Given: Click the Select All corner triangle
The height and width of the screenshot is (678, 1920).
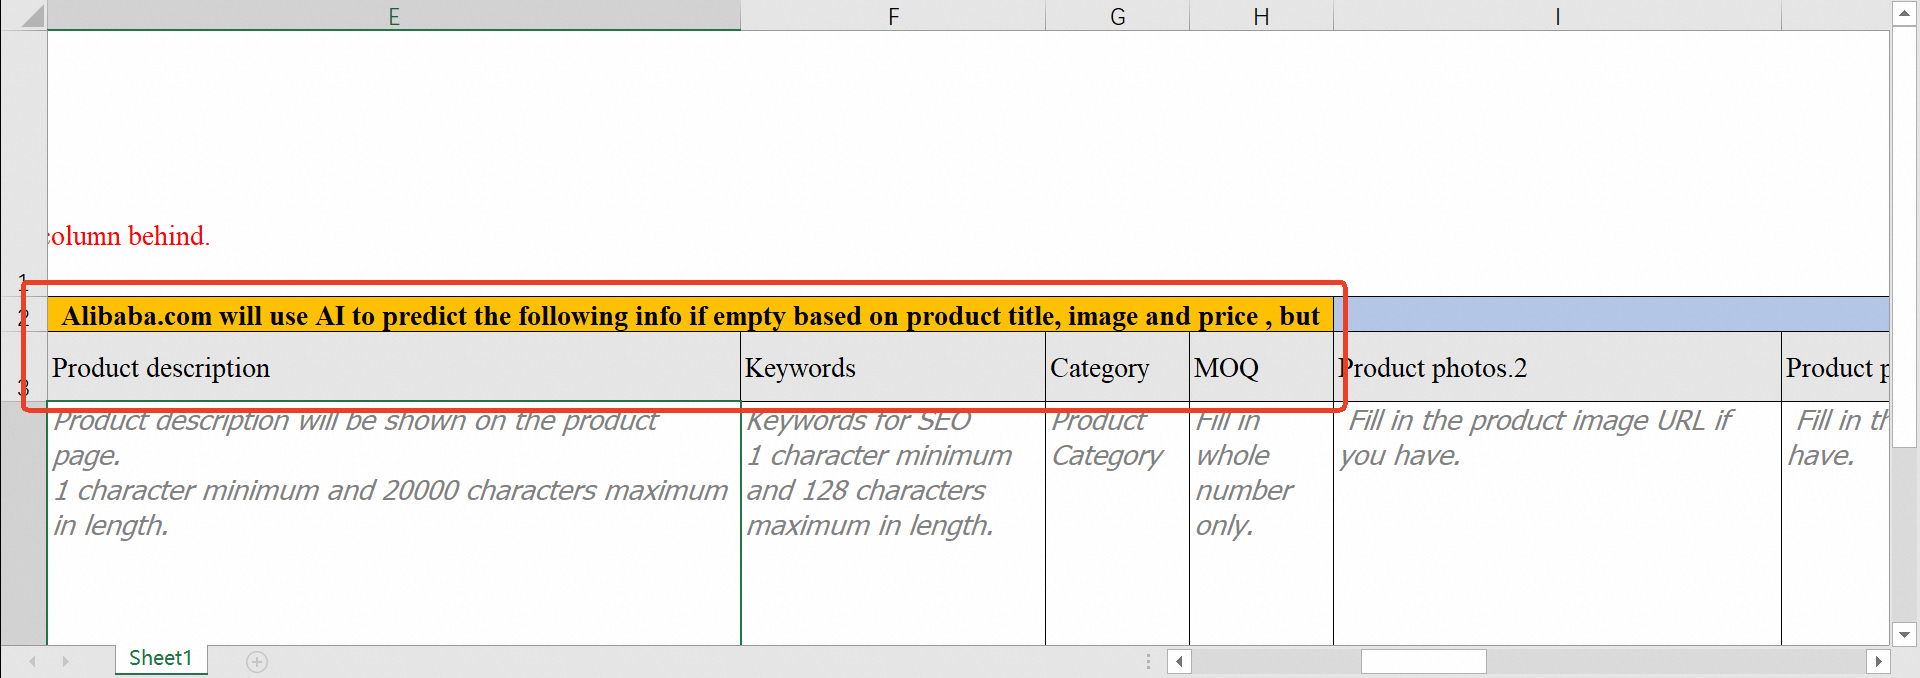Looking at the screenshot, I should [x=31, y=16].
